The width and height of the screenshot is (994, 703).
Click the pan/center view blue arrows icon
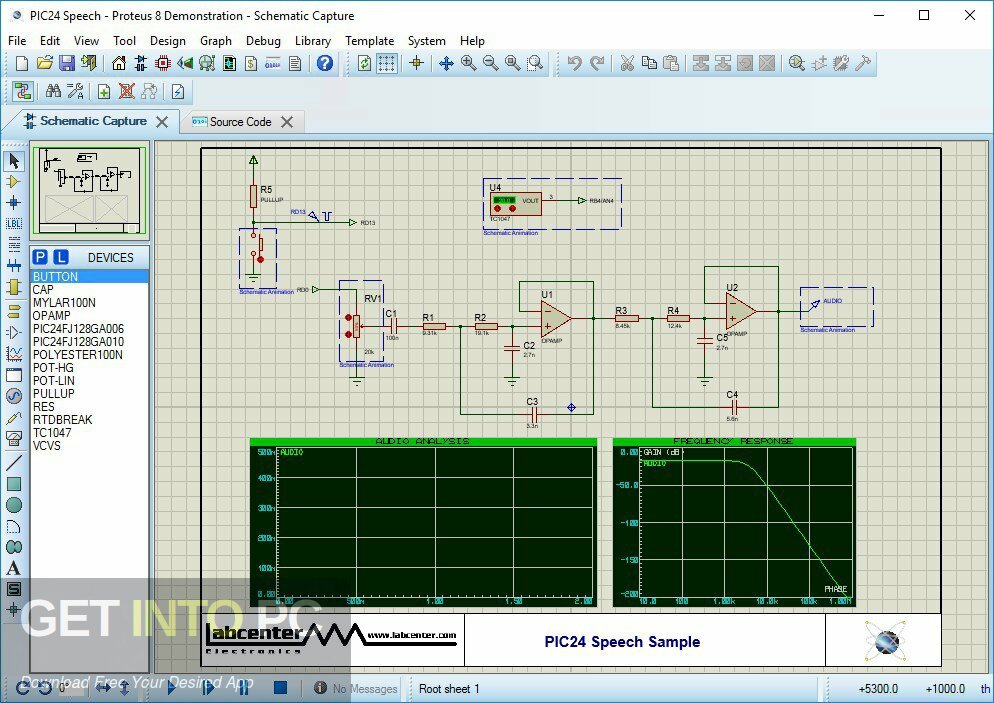click(x=446, y=63)
